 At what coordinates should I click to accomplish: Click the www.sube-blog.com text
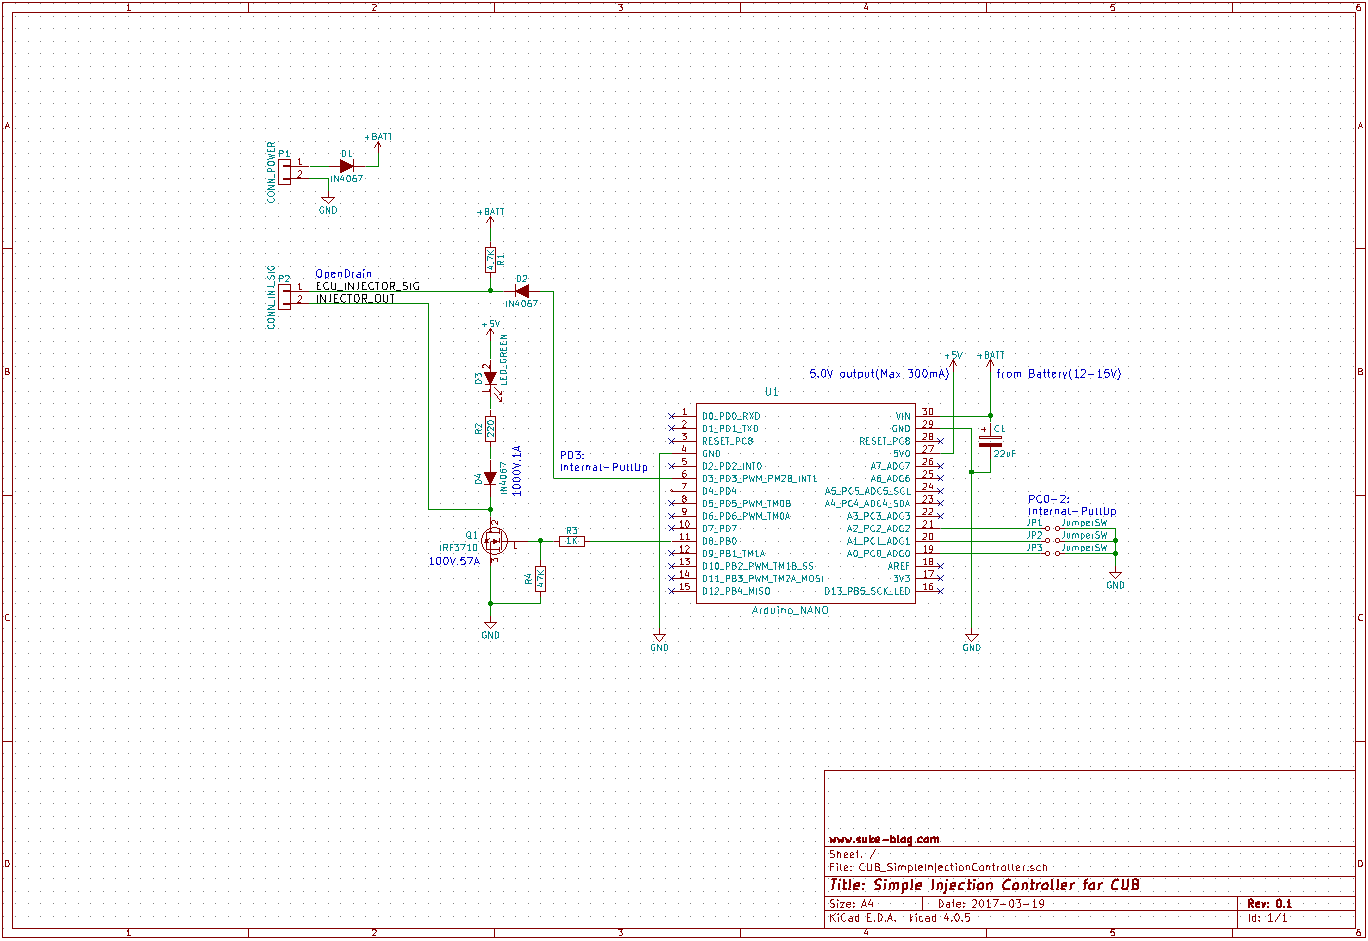coord(884,839)
